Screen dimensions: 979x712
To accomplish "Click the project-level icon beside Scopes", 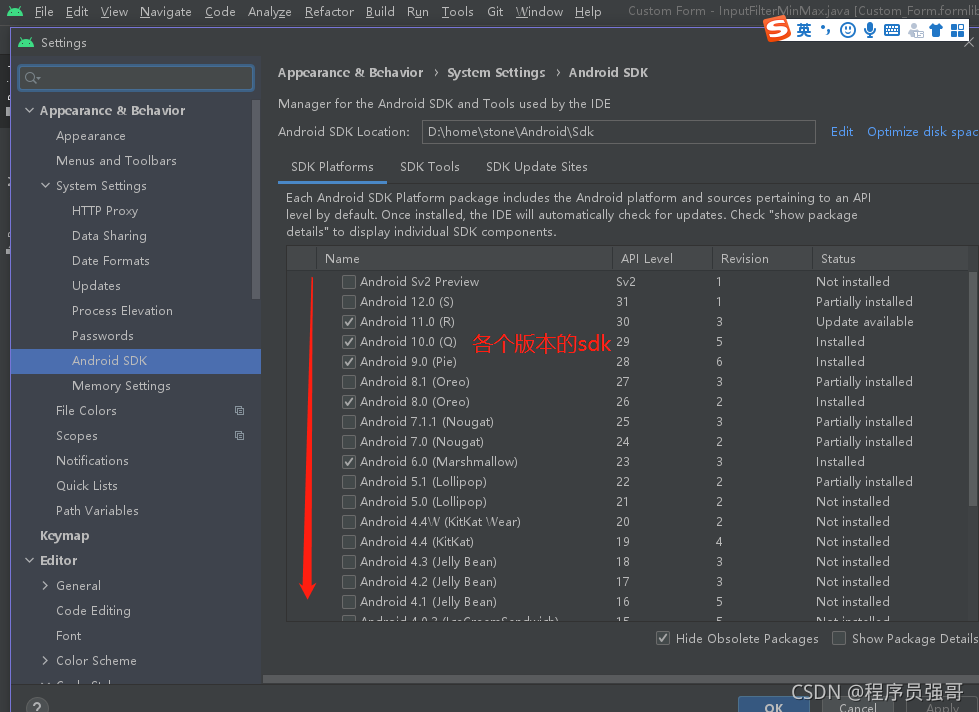I will [239, 435].
